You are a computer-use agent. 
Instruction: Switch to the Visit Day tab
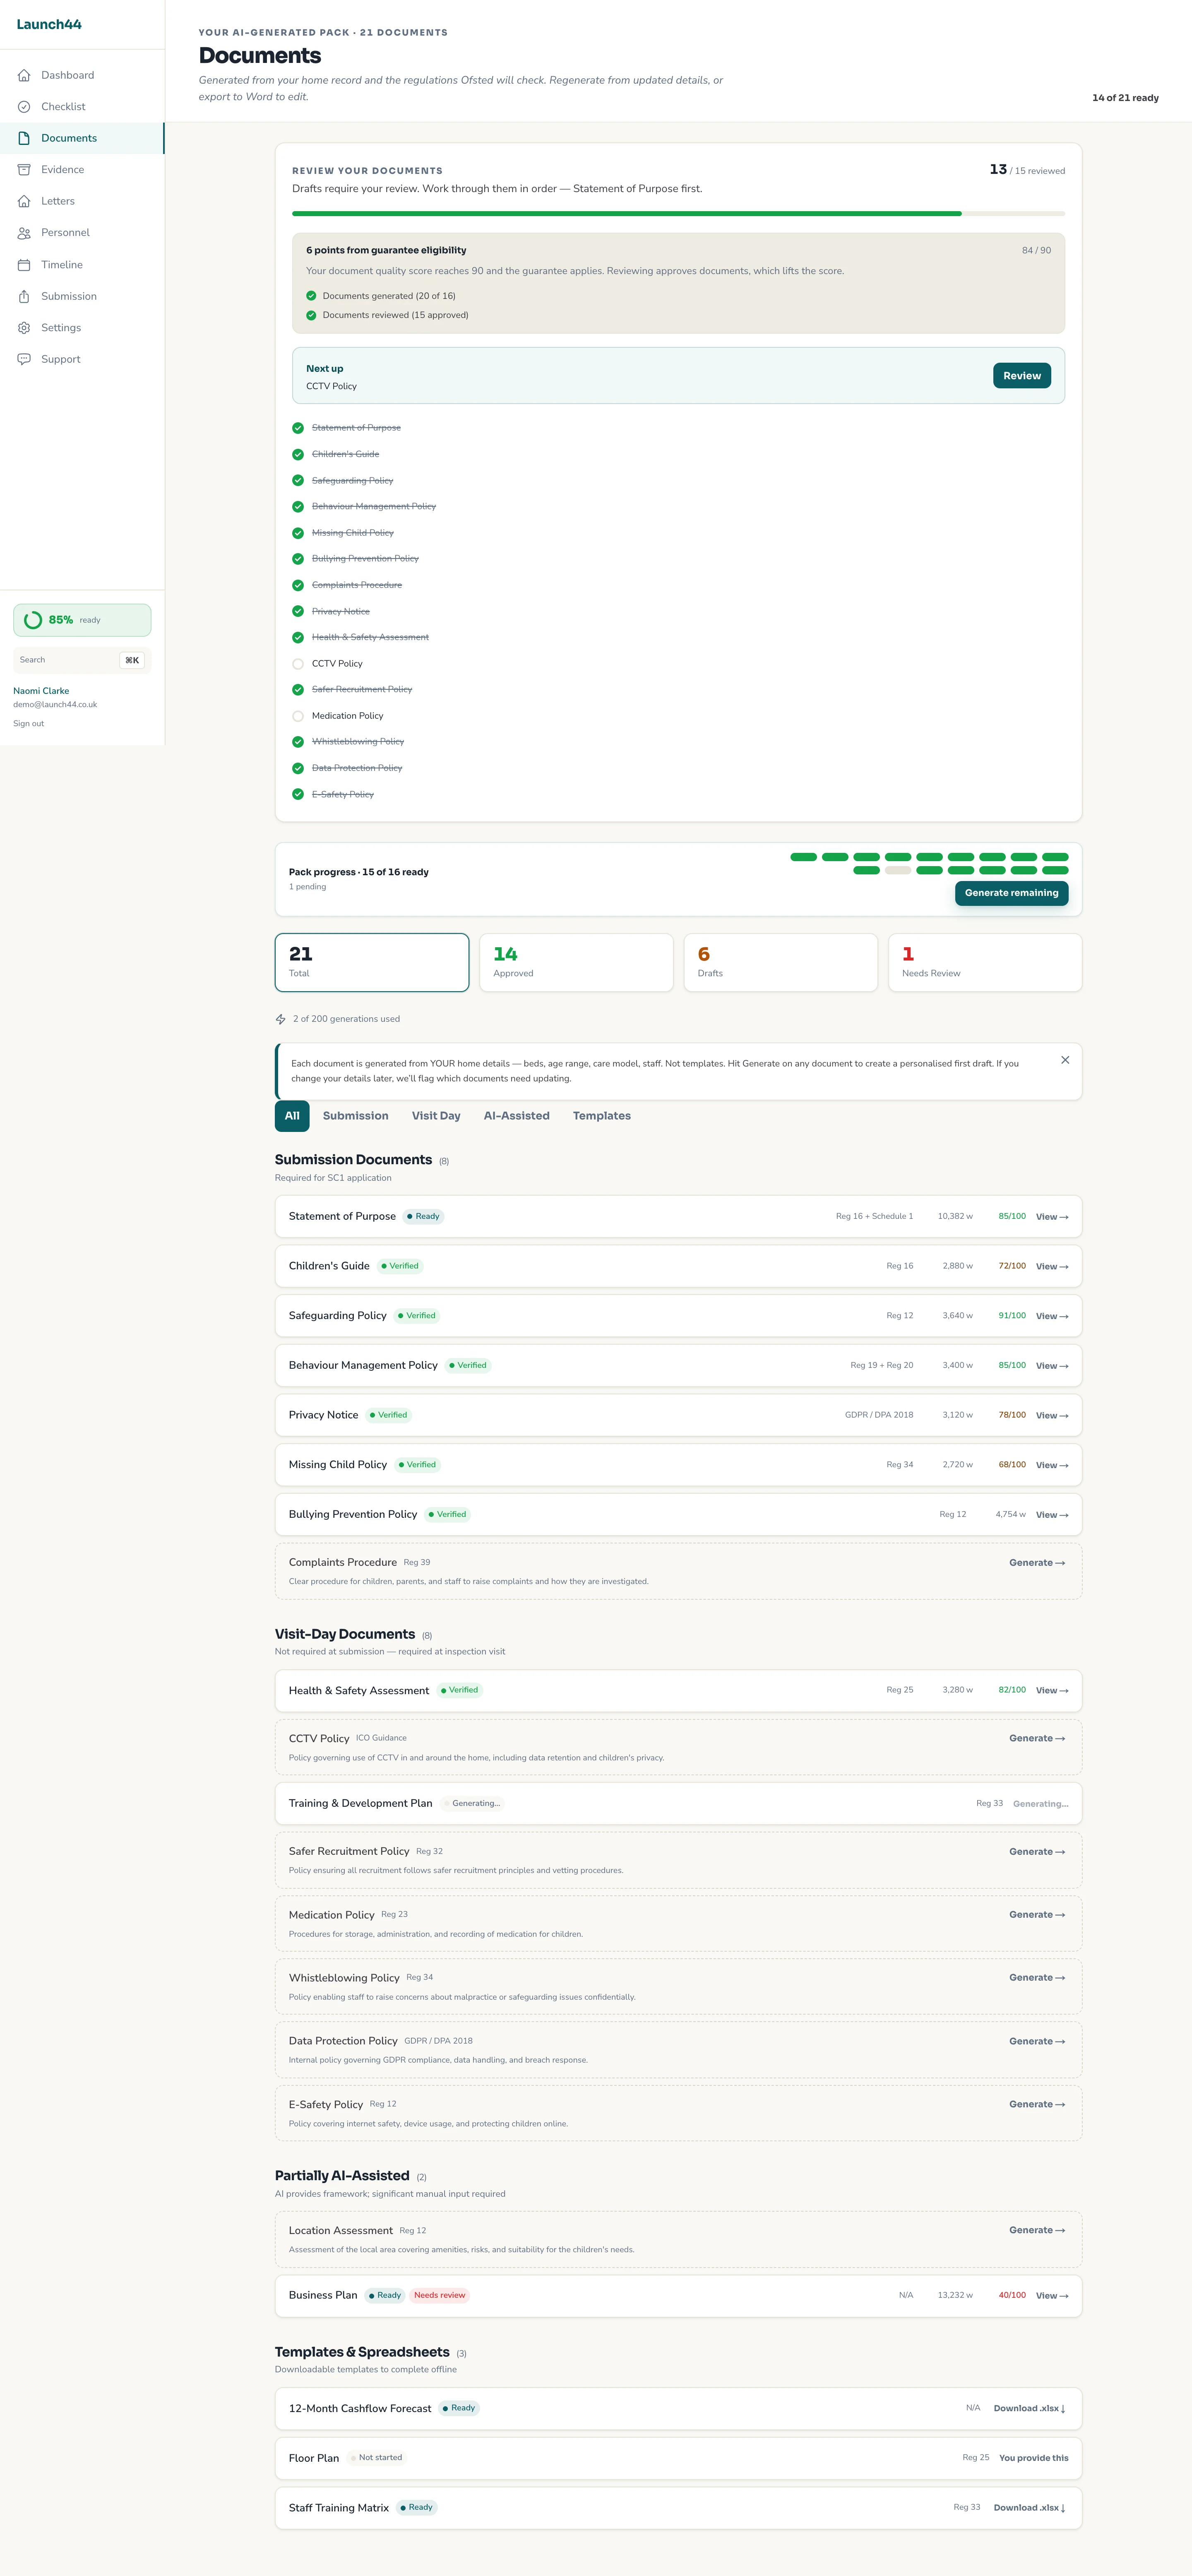436,1116
